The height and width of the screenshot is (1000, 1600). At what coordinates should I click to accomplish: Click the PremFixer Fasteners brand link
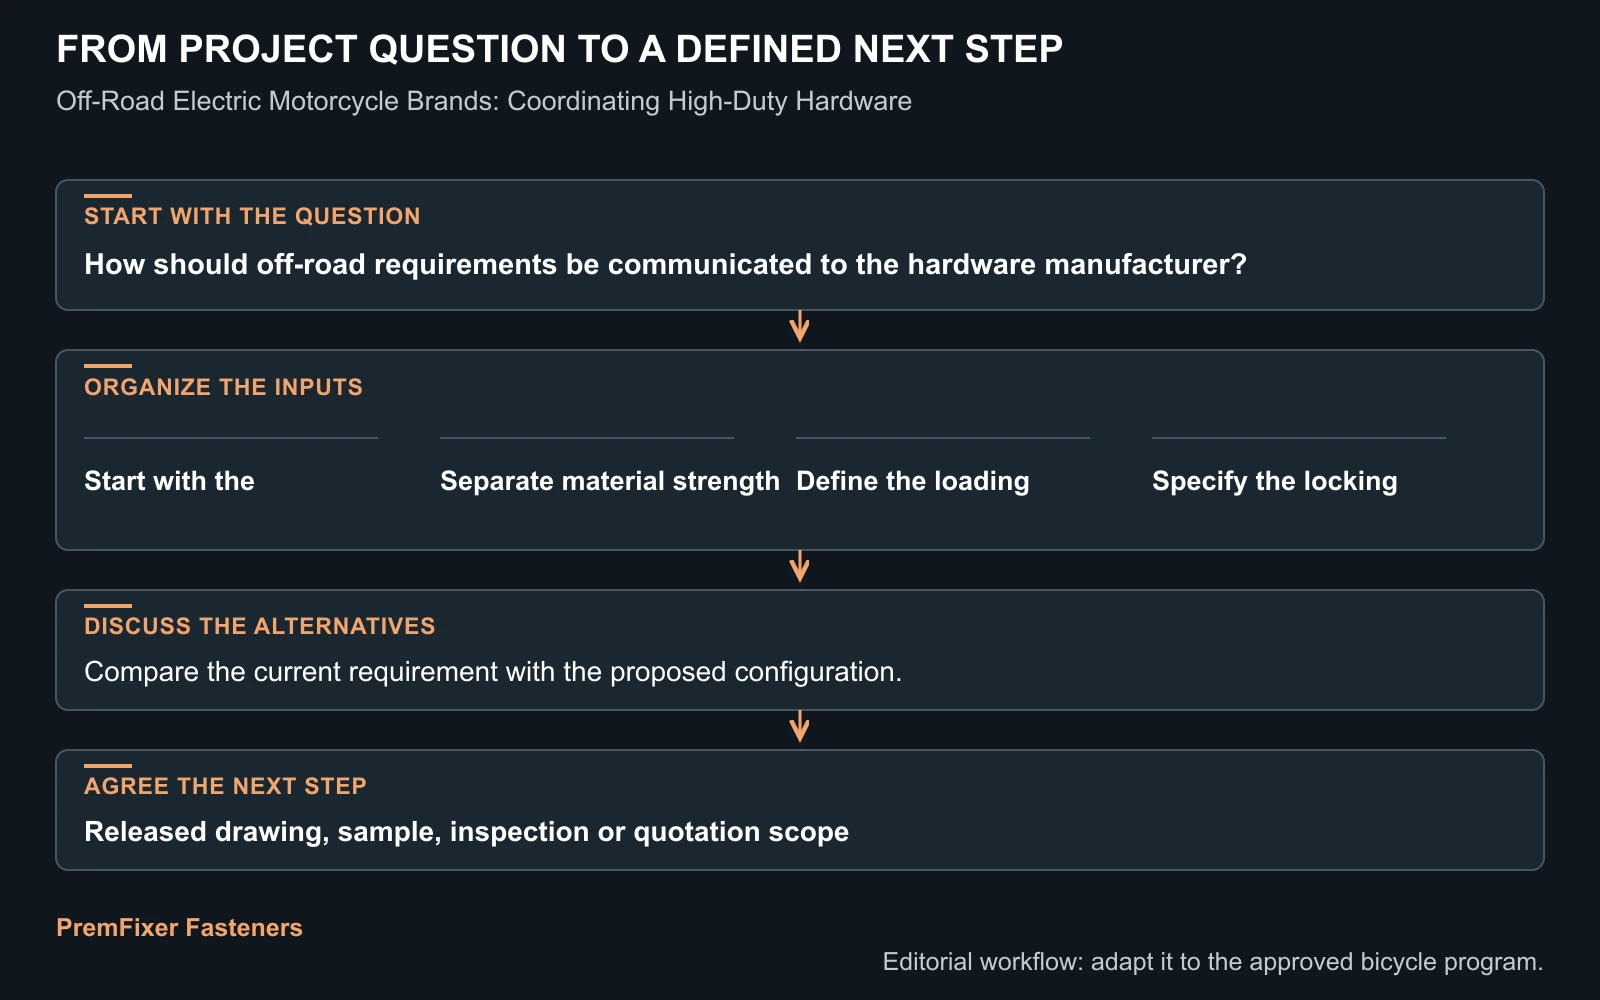179,928
